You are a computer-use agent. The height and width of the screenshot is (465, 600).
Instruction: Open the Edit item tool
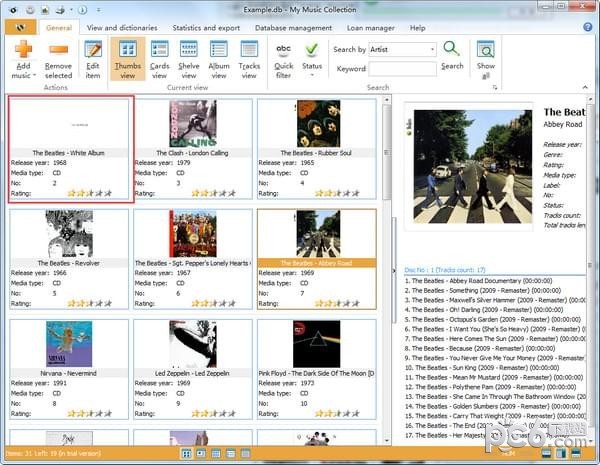(93, 60)
